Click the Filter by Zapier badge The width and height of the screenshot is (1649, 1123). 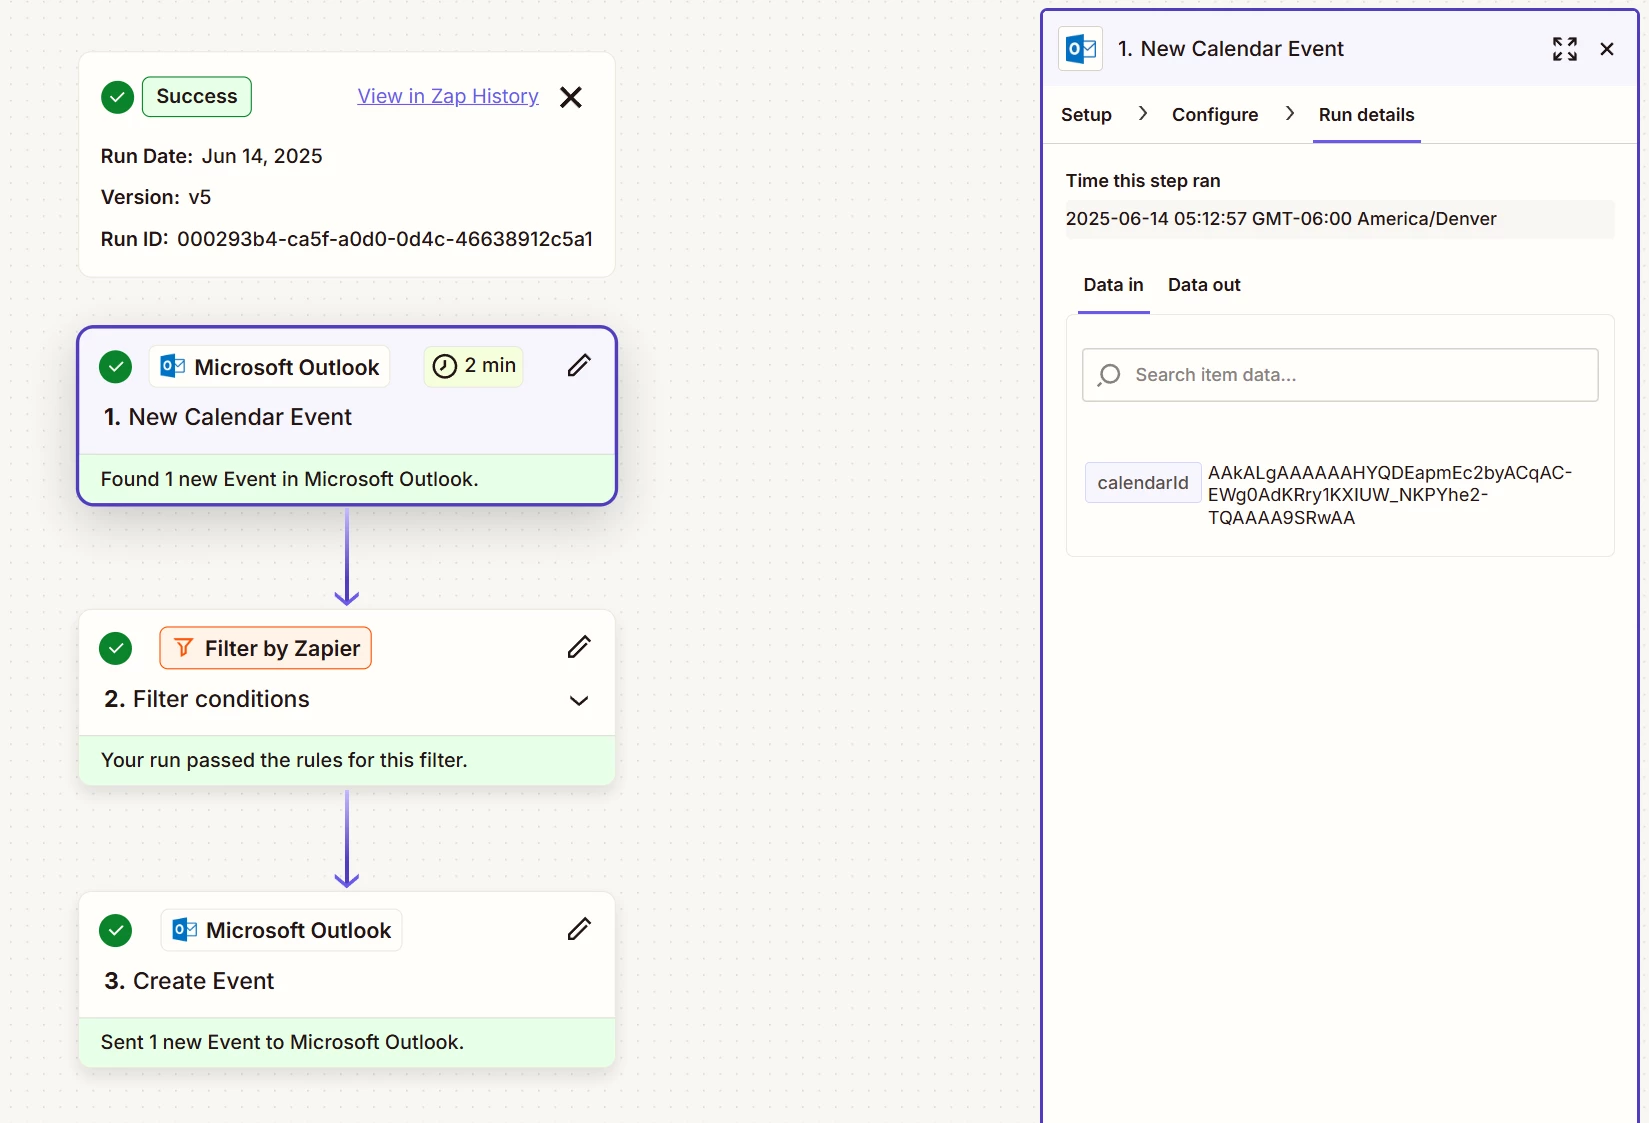pyautogui.click(x=266, y=648)
